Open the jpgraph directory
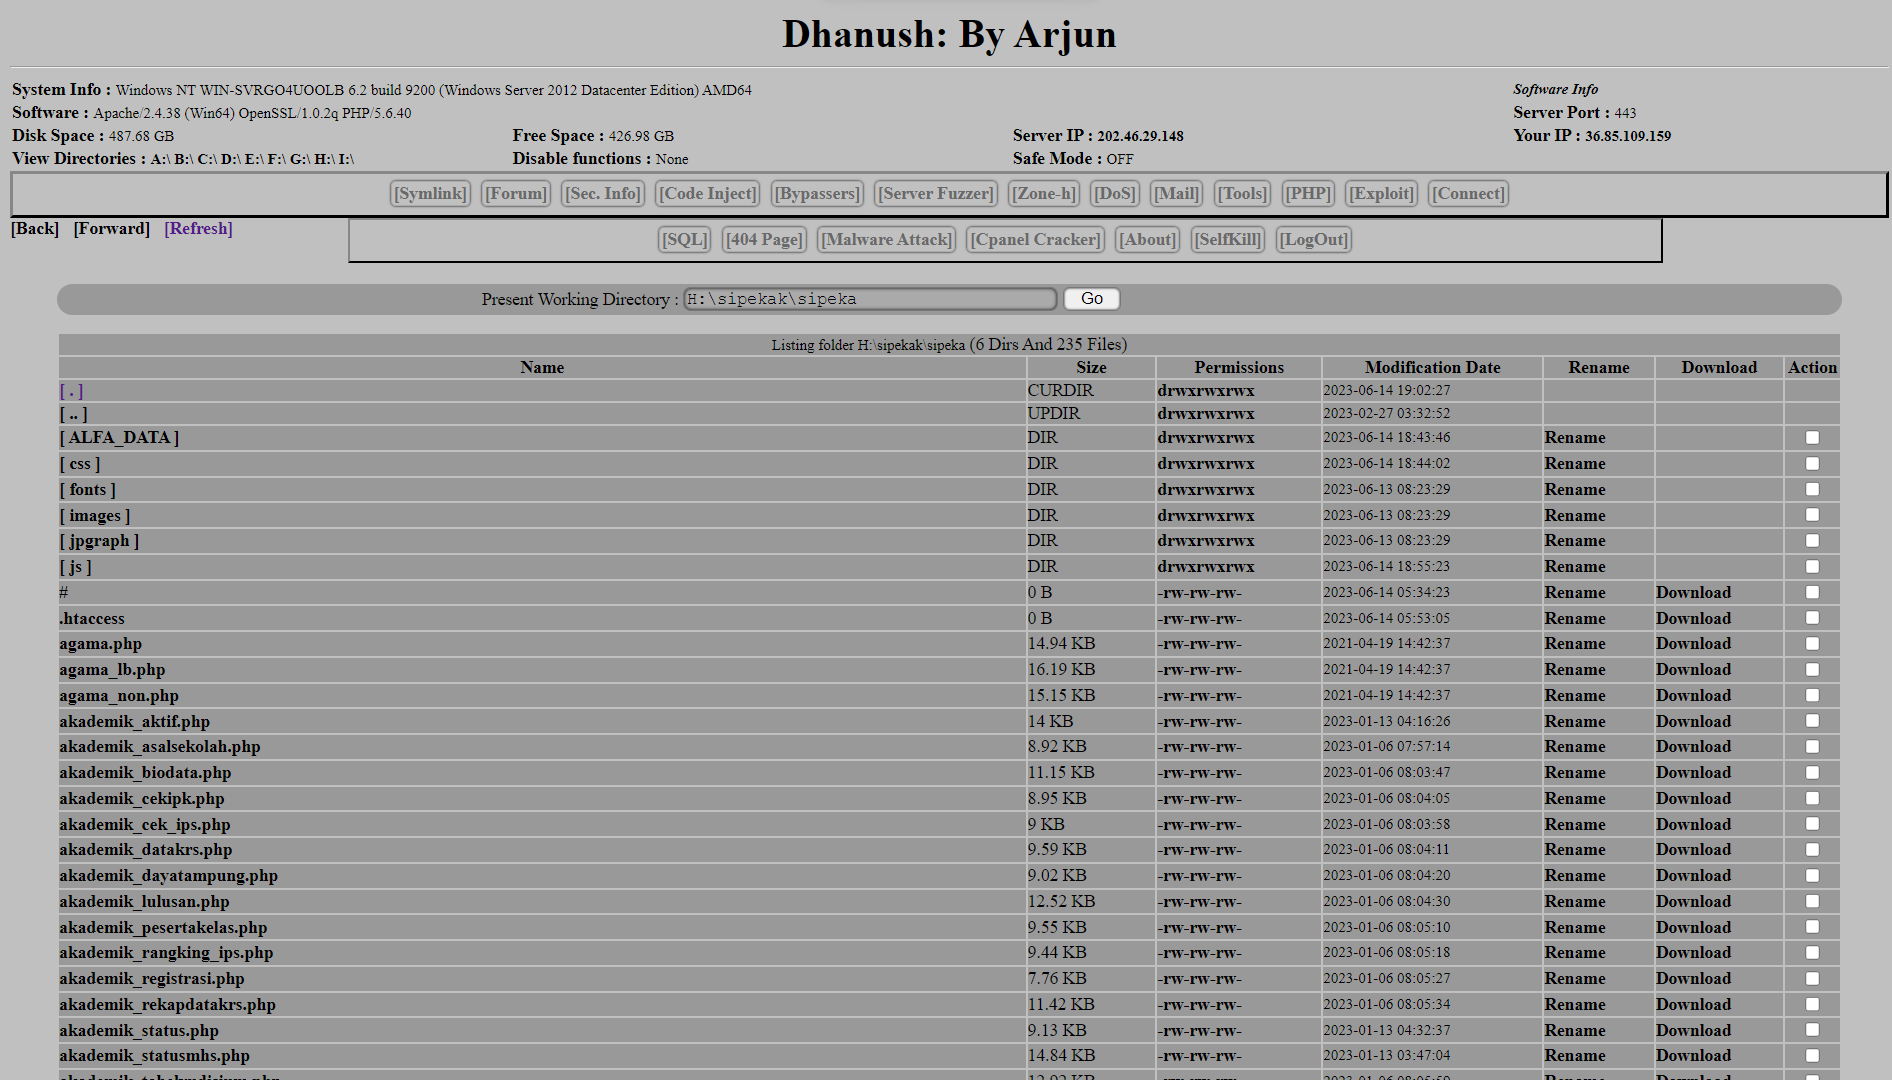Image resolution: width=1892 pixels, height=1080 pixels. (x=99, y=541)
